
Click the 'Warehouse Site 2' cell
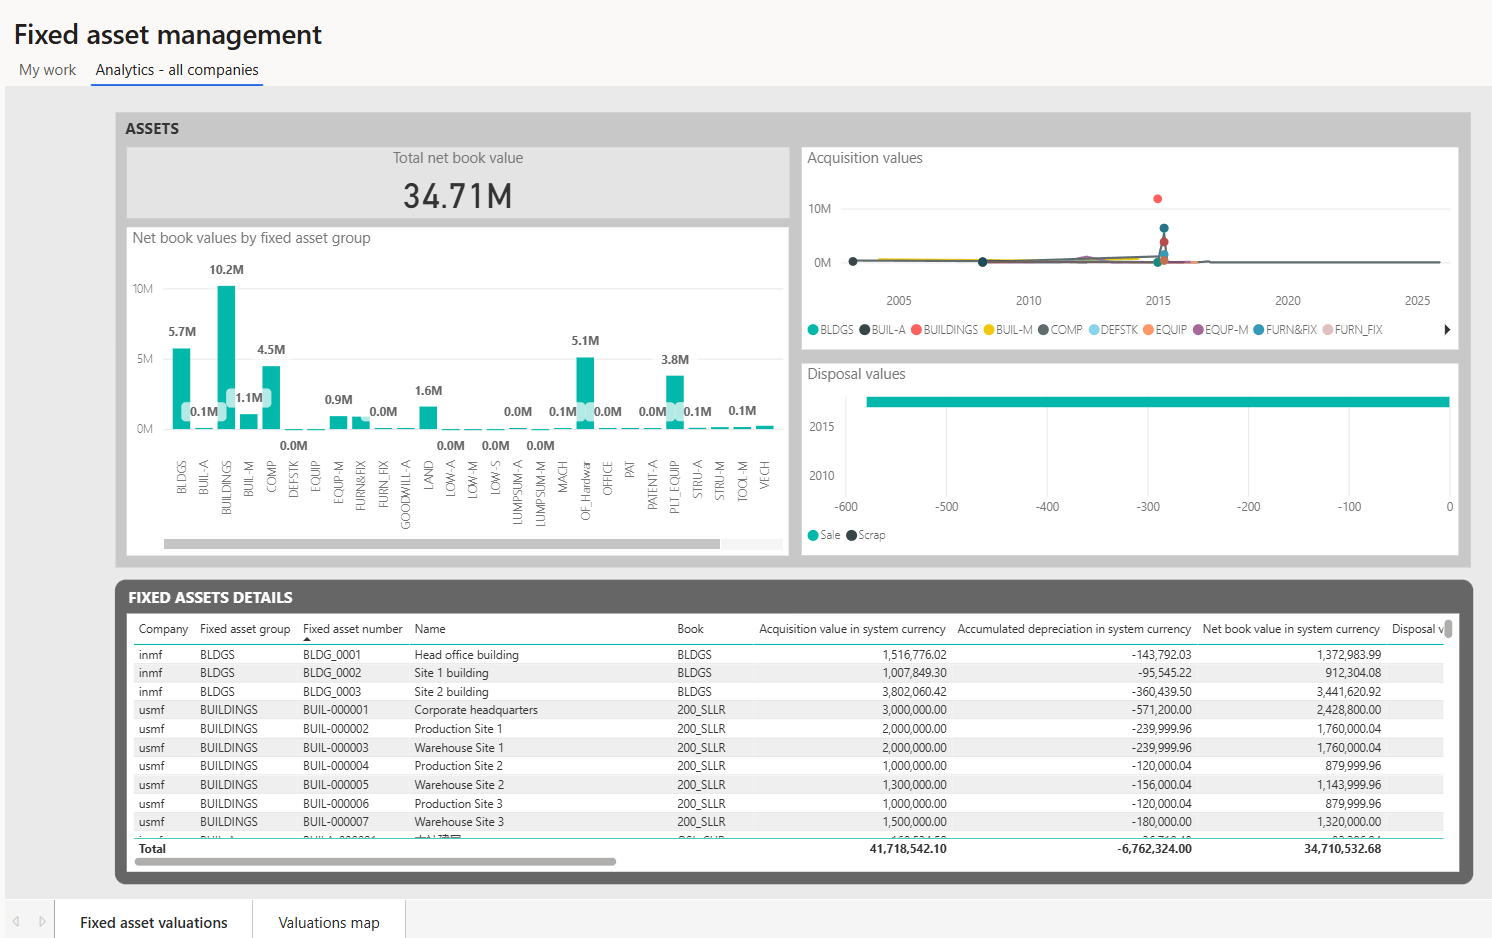point(459,785)
